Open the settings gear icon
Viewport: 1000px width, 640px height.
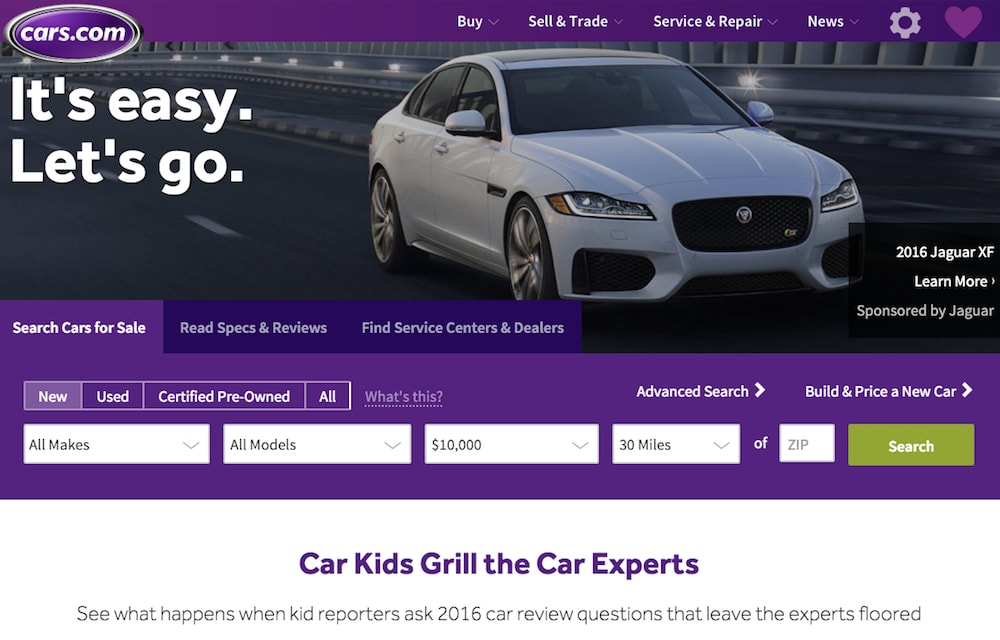(905, 22)
